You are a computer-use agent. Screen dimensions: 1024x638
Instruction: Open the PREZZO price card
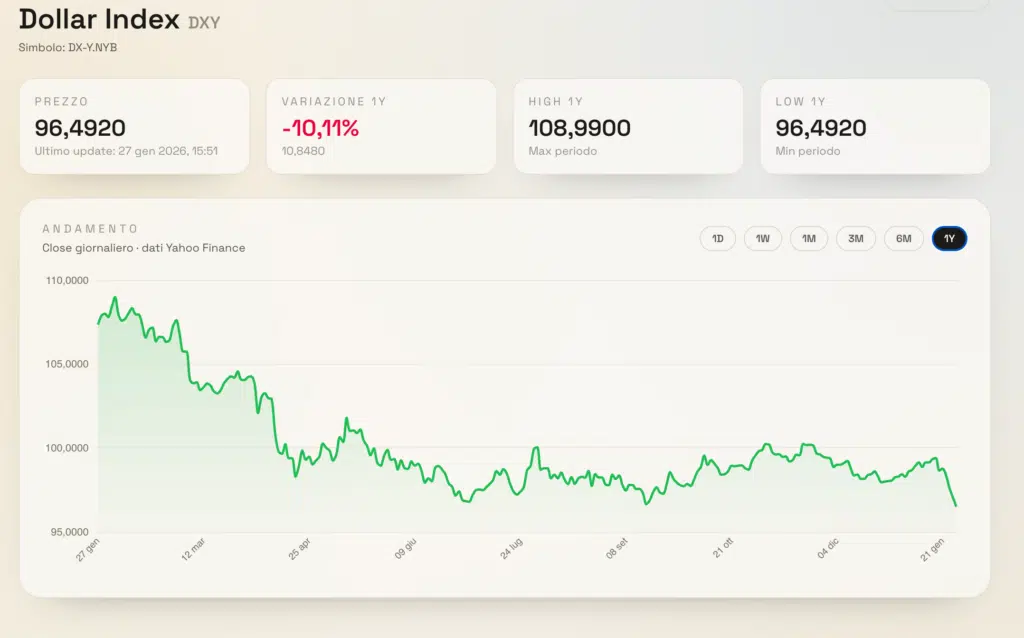pyautogui.click(x=135, y=126)
